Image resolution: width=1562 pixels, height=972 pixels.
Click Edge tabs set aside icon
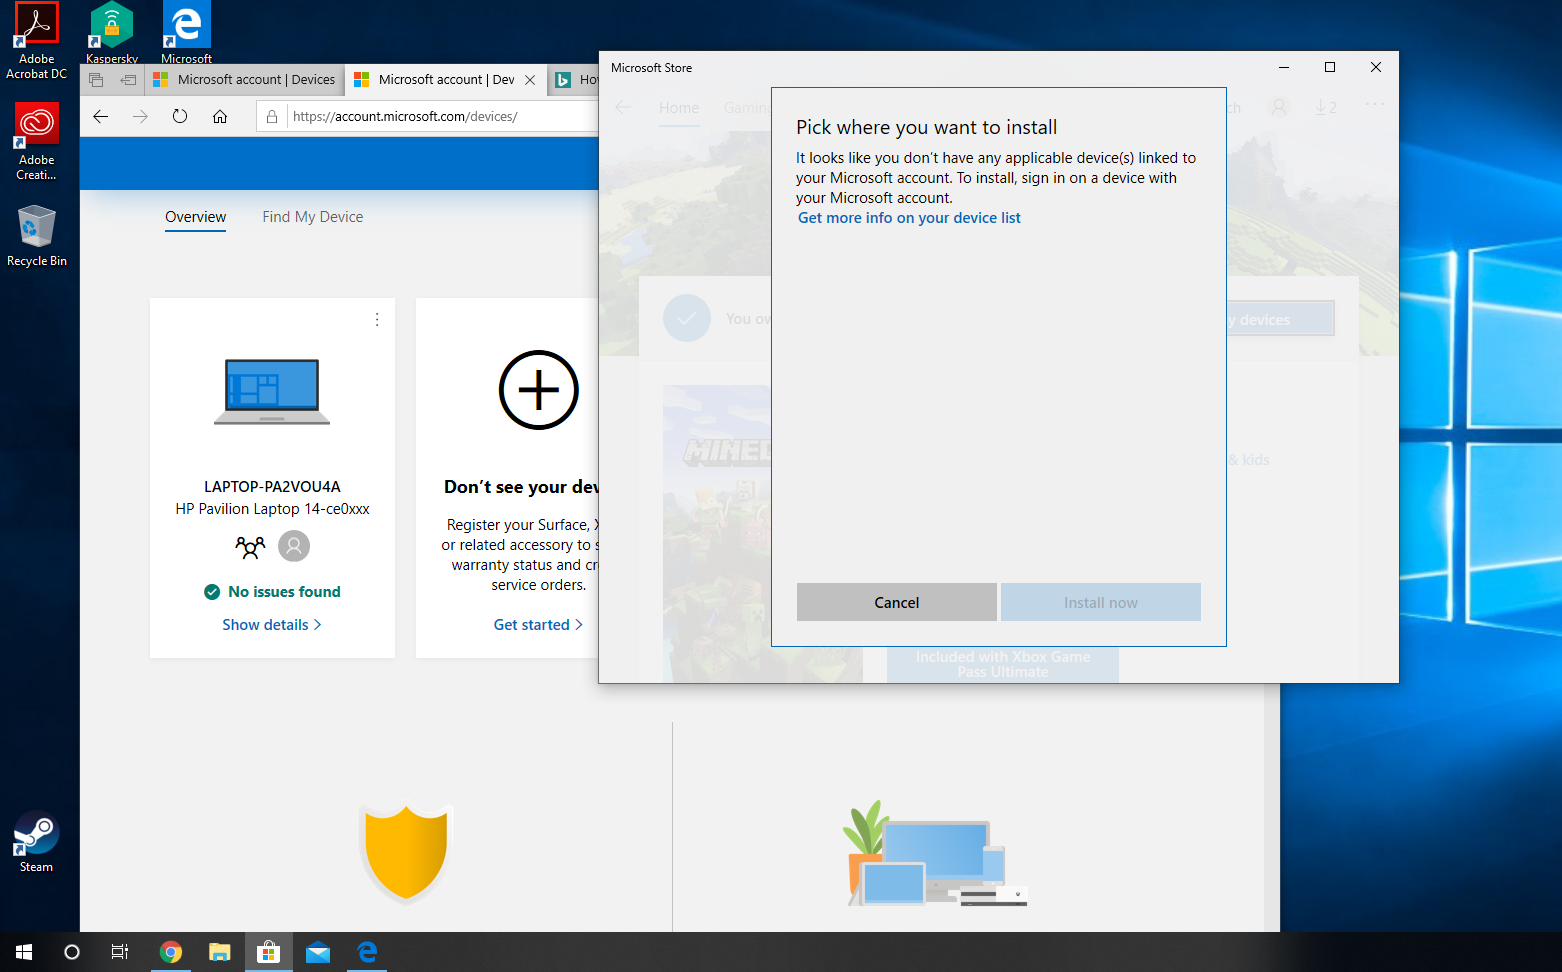(x=96, y=80)
